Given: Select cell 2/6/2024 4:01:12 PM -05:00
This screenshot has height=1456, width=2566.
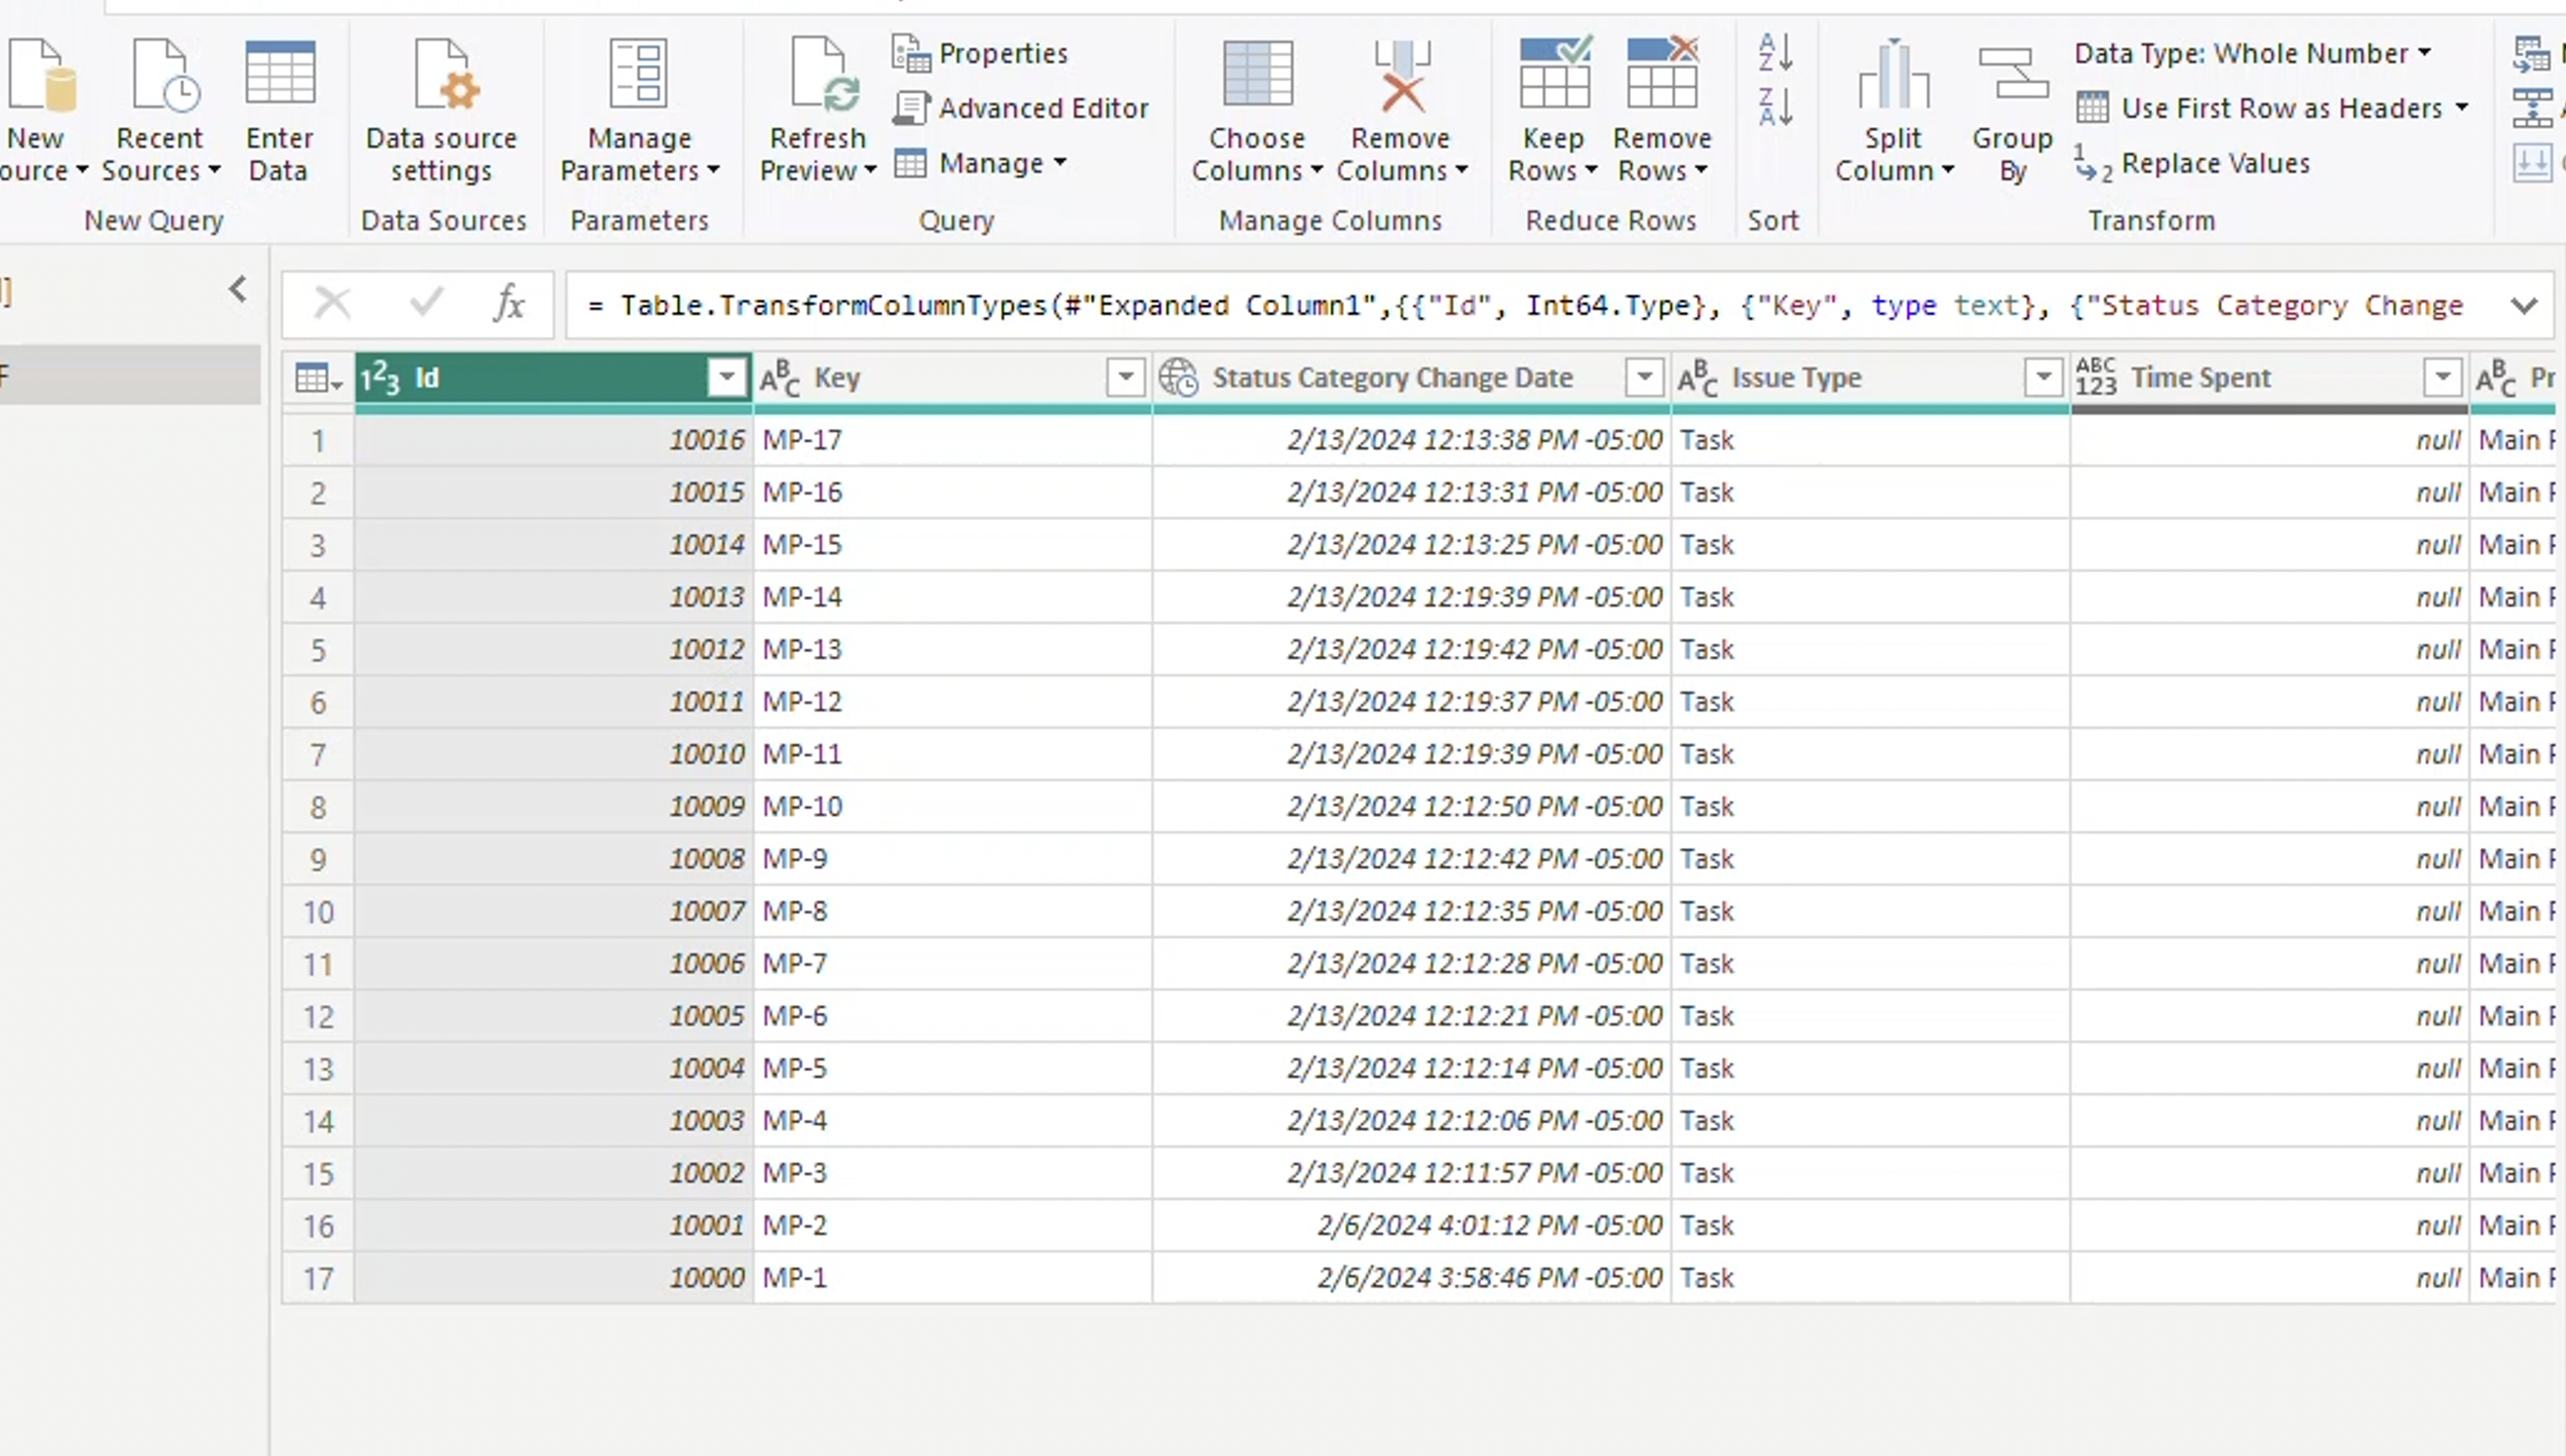Looking at the screenshot, I should point(1411,1226).
